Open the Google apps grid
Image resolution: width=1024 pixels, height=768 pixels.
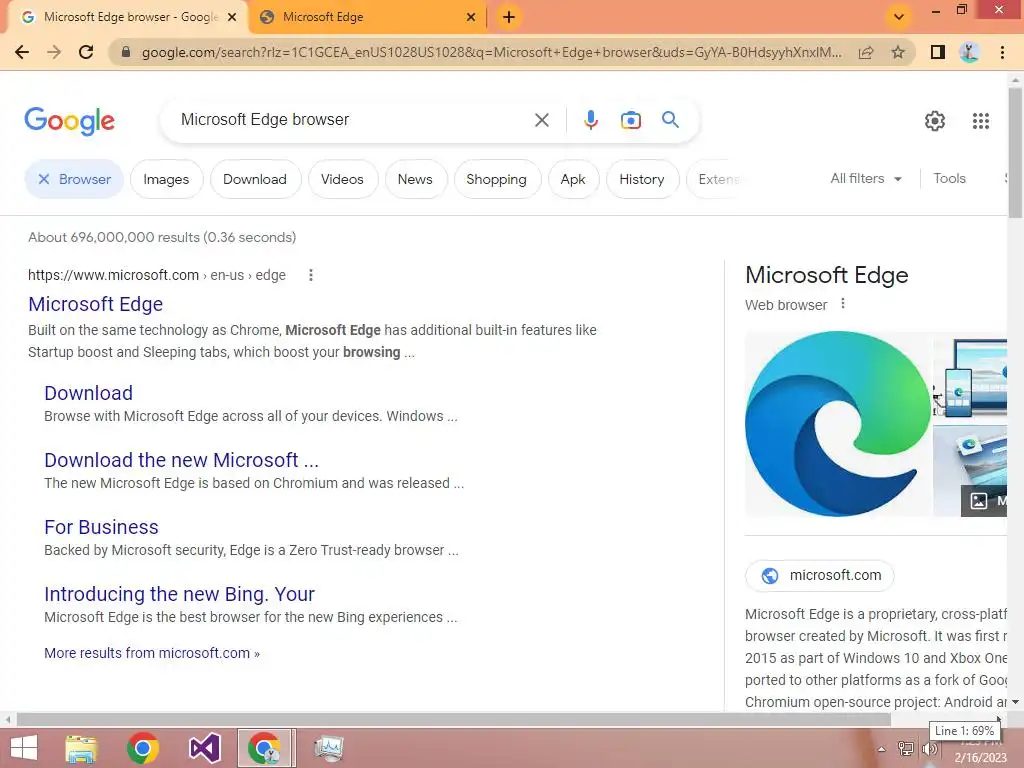(981, 121)
